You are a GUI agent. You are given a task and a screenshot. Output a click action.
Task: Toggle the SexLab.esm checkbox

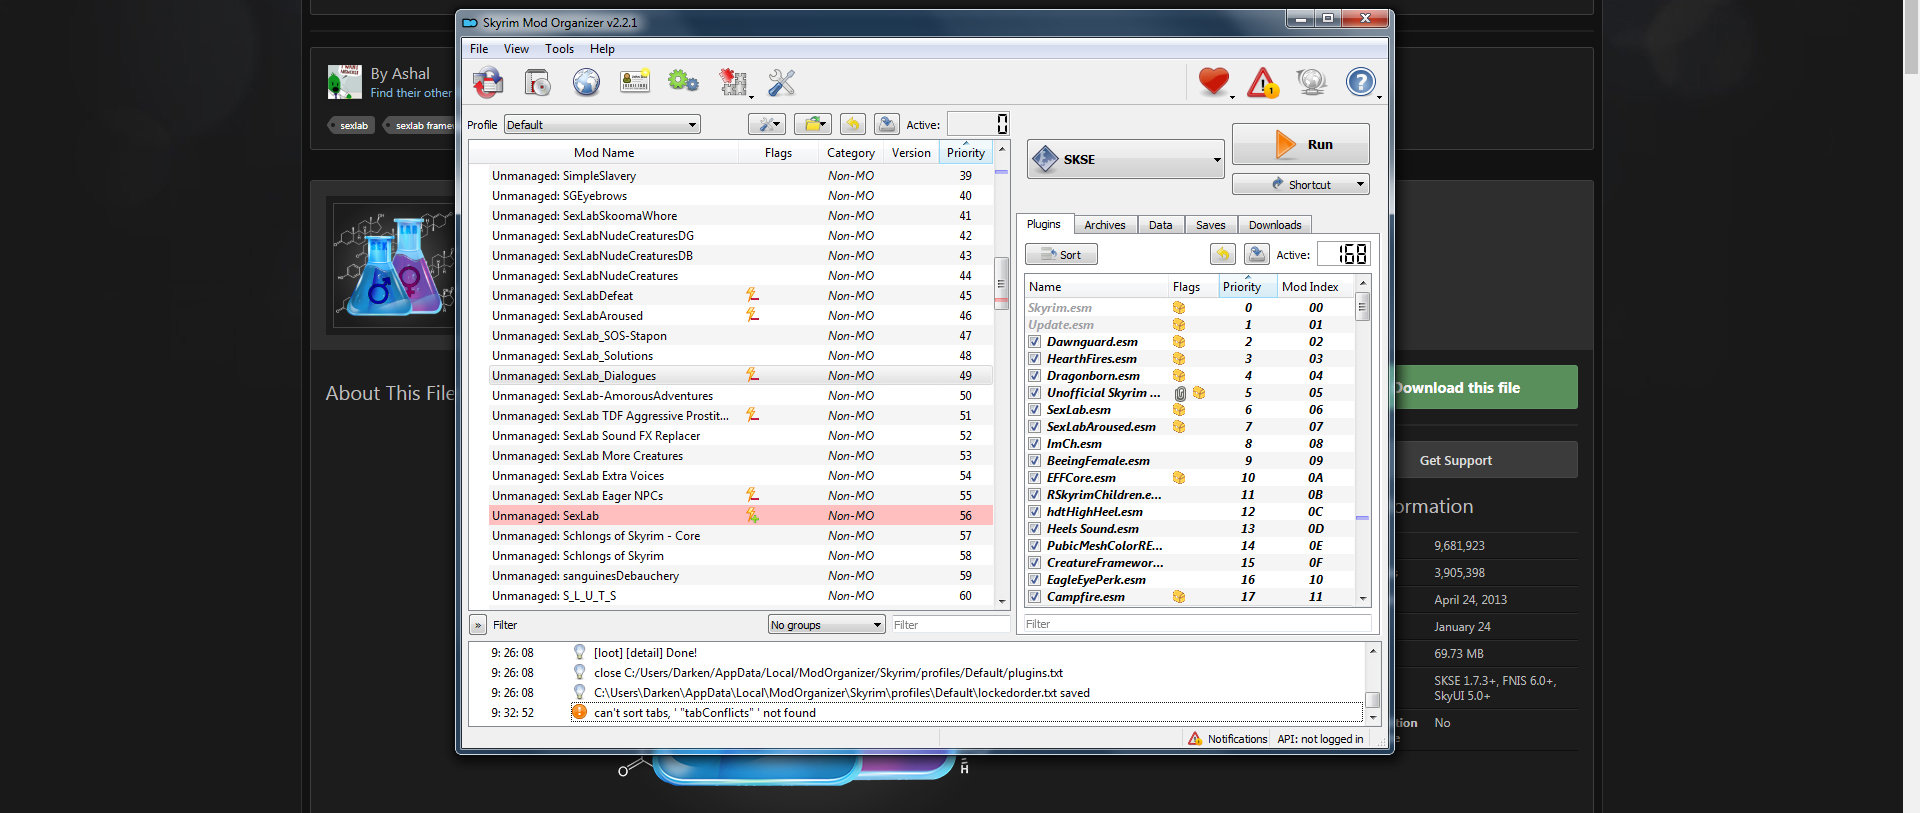click(1035, 410)
